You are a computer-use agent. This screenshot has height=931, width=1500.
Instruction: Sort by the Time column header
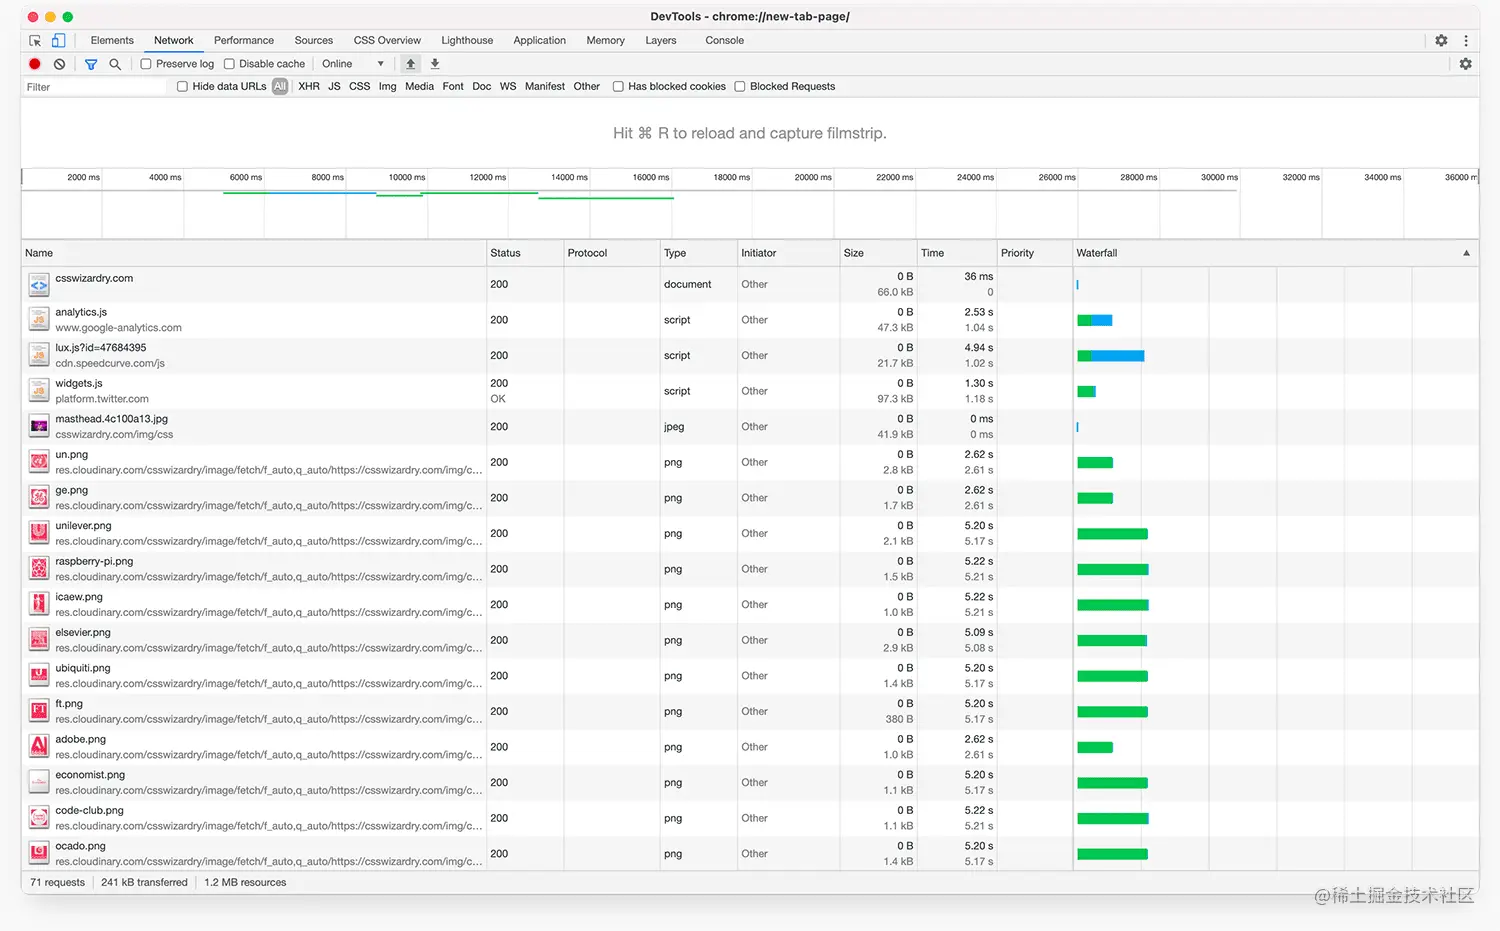[x=957, y=253]
